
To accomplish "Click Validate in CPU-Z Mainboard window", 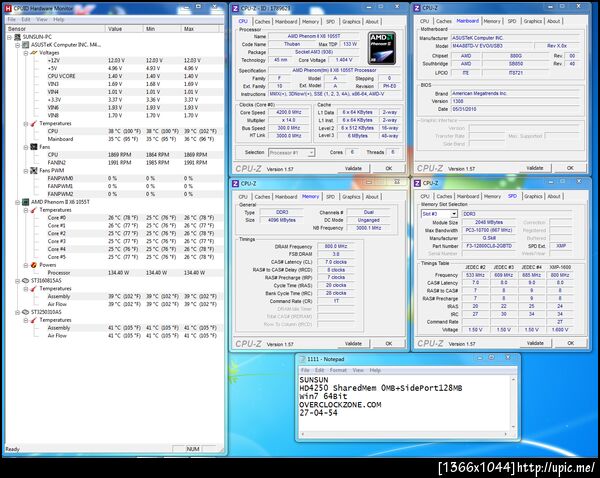I will [x=535, y=168].
